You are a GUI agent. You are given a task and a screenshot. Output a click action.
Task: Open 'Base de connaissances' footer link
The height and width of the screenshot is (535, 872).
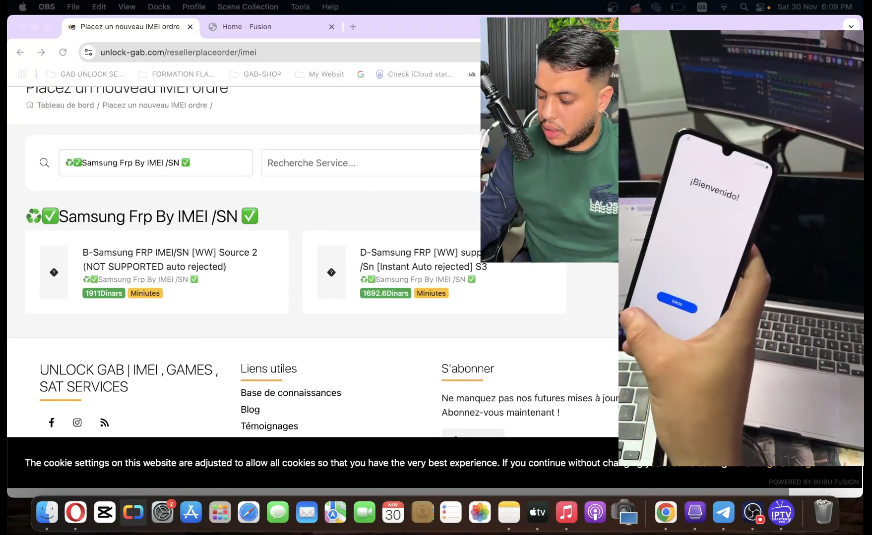click(291, 393)
